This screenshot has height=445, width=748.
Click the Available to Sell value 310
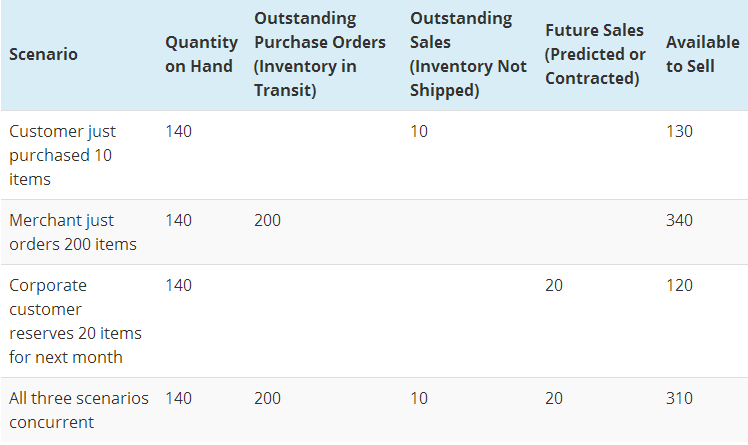[x=679, y=398]
